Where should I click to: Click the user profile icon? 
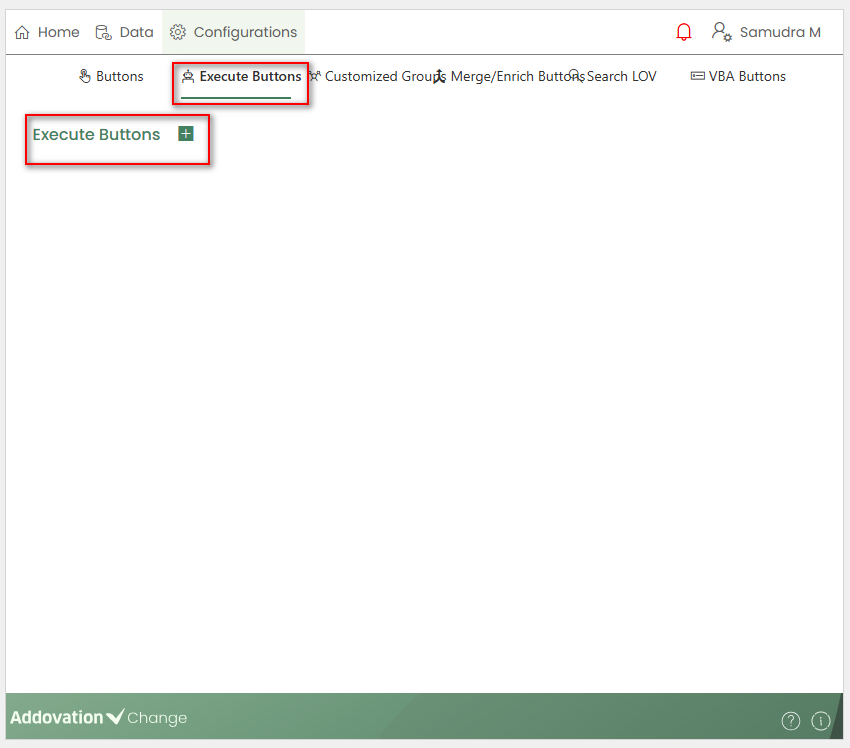pyautogui.click(x=721, y=32)
